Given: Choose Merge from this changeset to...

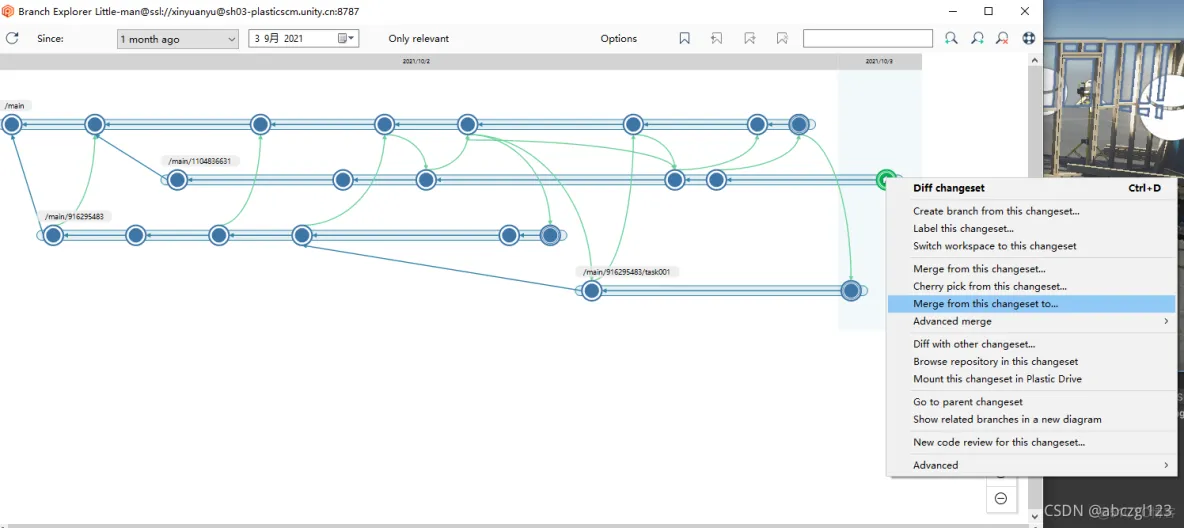Looking at the screenshot, I should 1031,304.
